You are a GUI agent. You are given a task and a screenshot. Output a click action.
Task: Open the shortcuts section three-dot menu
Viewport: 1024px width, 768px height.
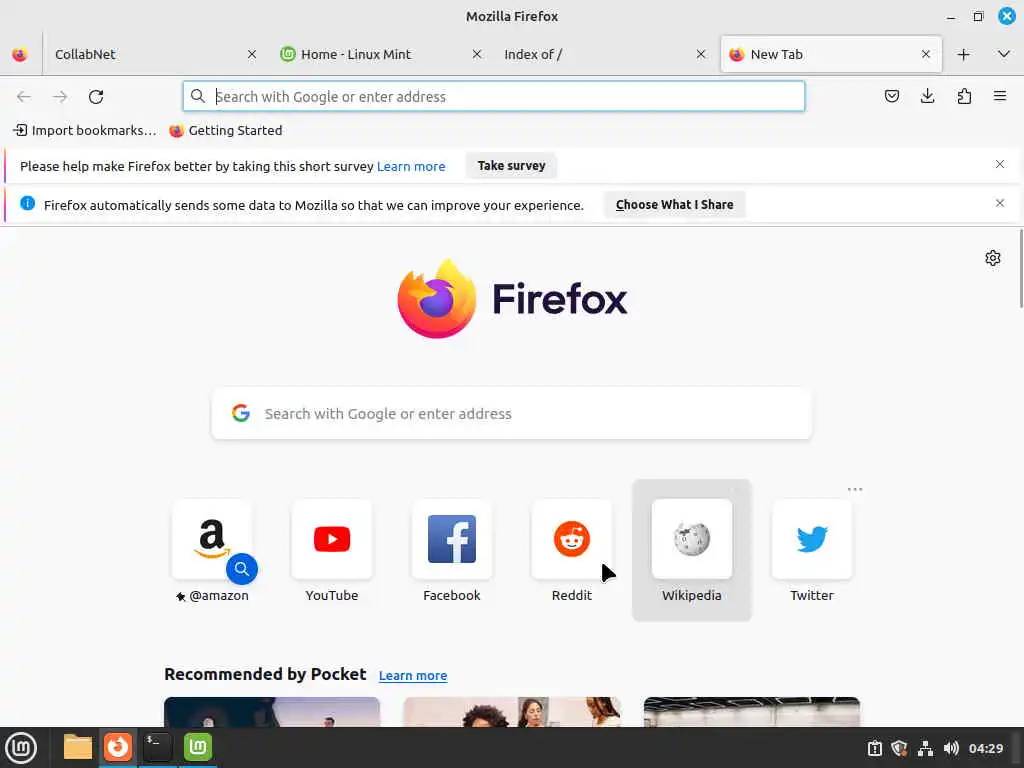(855, 489)
